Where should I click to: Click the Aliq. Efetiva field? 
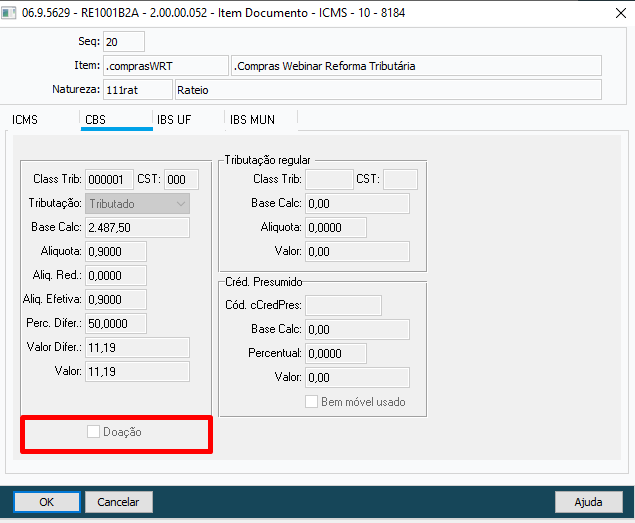(x=116, y=299)
